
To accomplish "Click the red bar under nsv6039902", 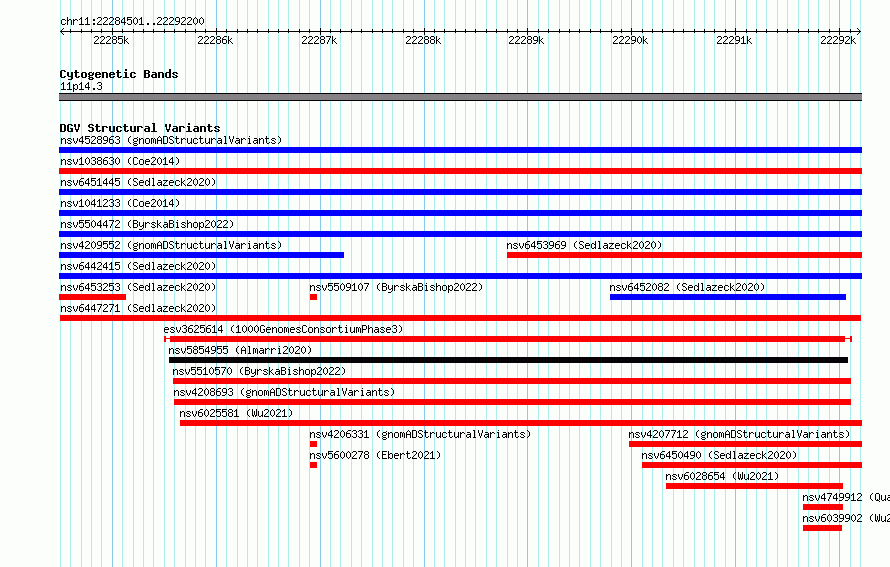I will 822,528.
